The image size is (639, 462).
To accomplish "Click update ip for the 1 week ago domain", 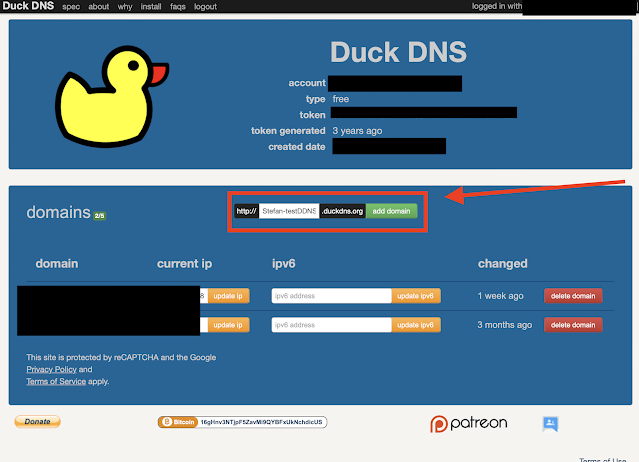I will 228,296.
